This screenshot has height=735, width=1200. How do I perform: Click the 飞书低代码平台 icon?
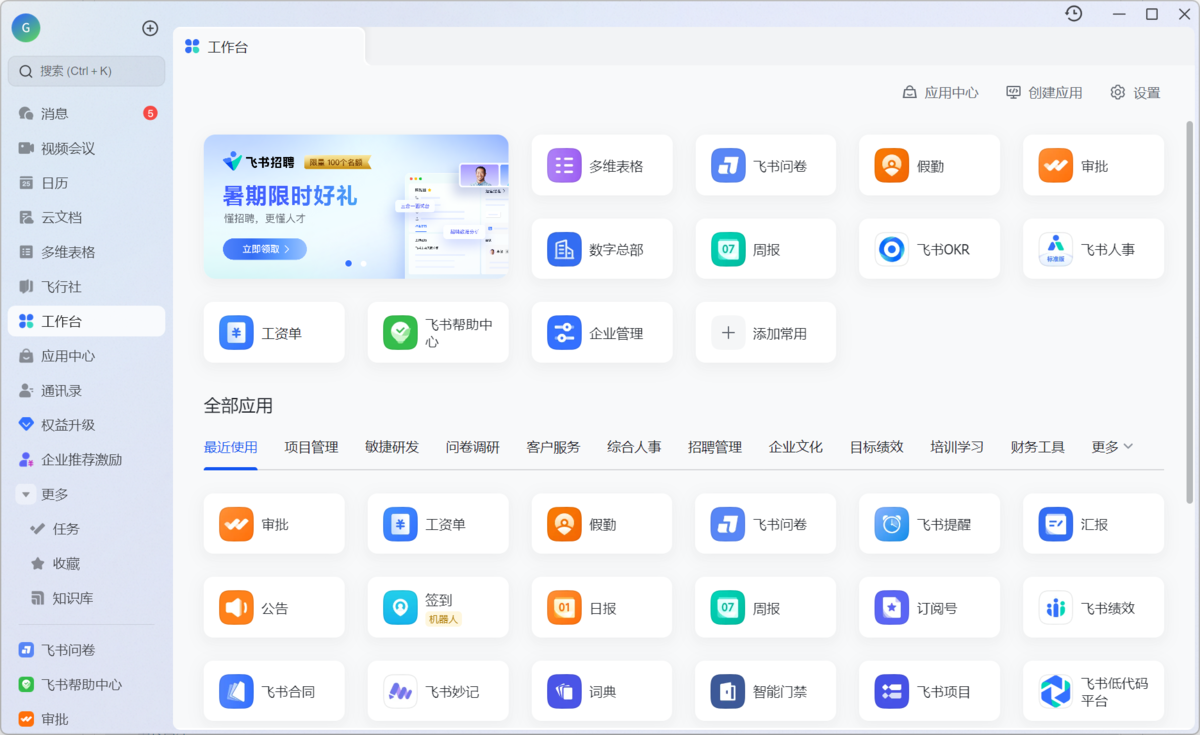(1056, 691)
